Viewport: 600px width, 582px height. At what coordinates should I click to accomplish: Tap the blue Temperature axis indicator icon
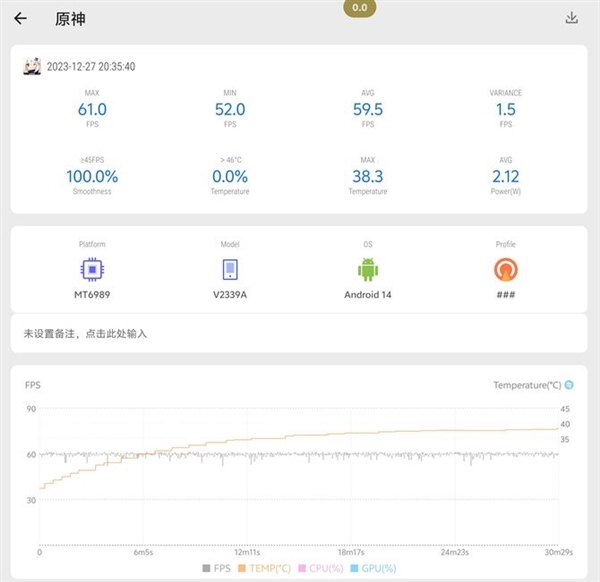pos(569,385)
